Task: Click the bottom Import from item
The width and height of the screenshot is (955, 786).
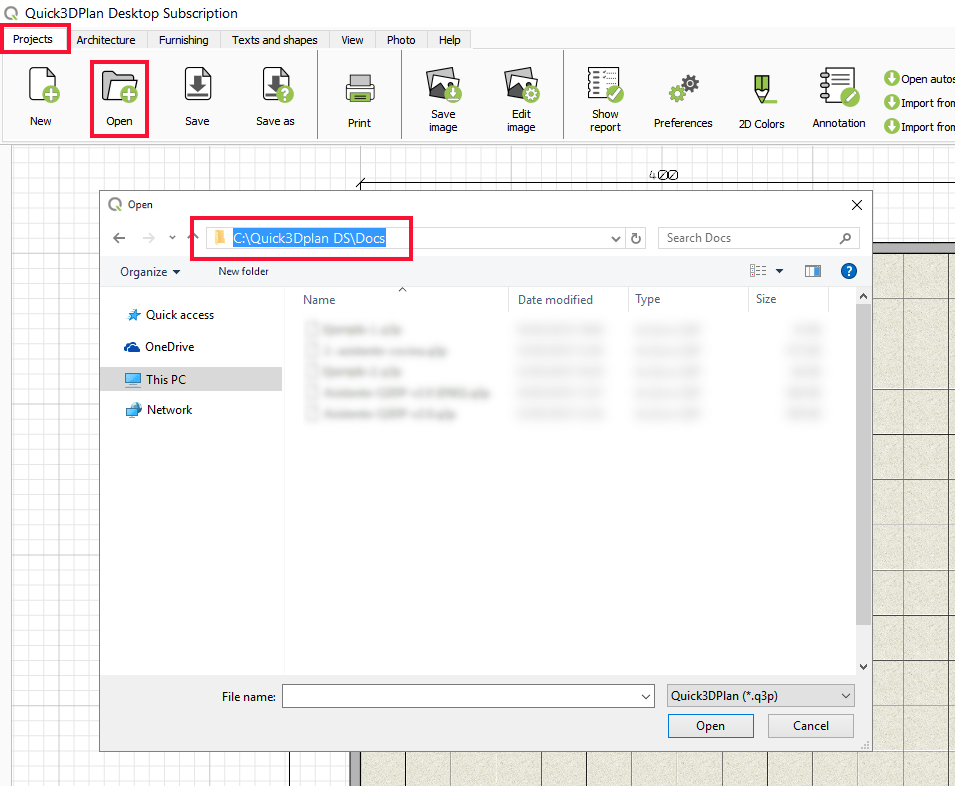Action: click(x=919, y=126)
